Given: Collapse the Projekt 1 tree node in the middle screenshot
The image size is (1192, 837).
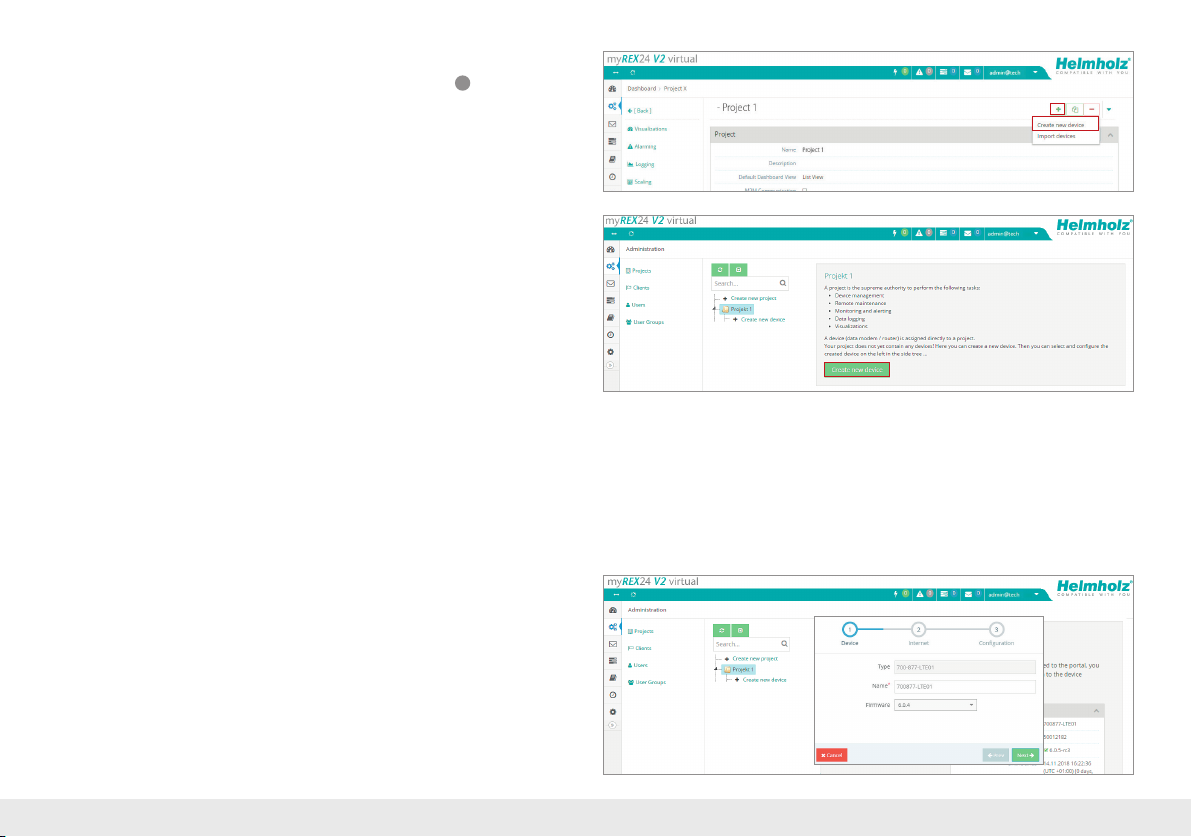Looking at the screenshot, I should pyautogui.click(x=715, y=309).
